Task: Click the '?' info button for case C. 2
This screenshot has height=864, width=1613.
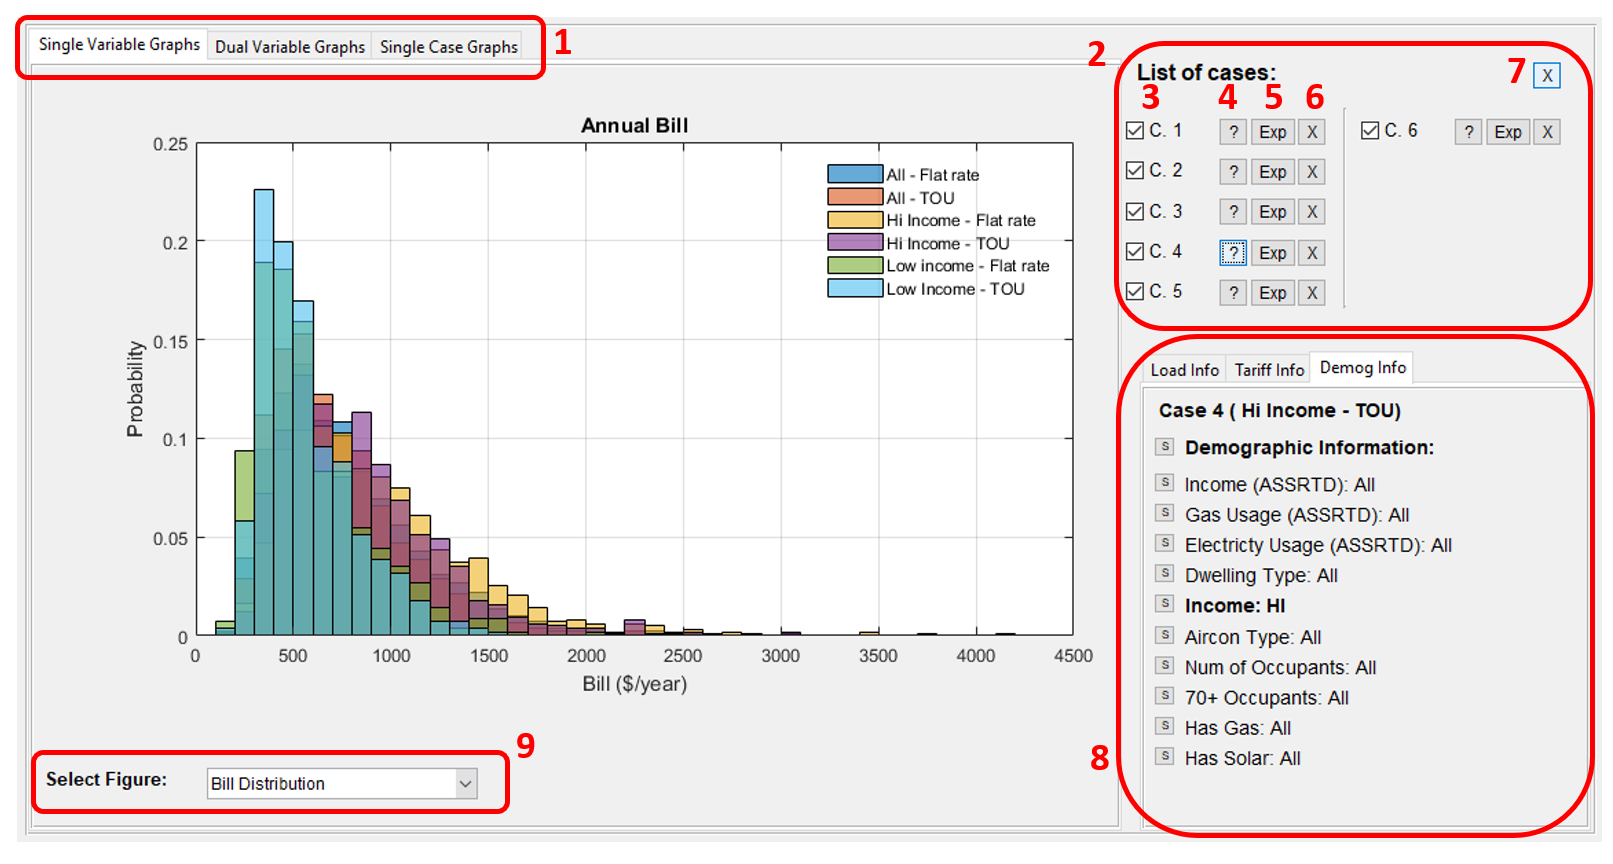Action: (x=1233, y=172)
